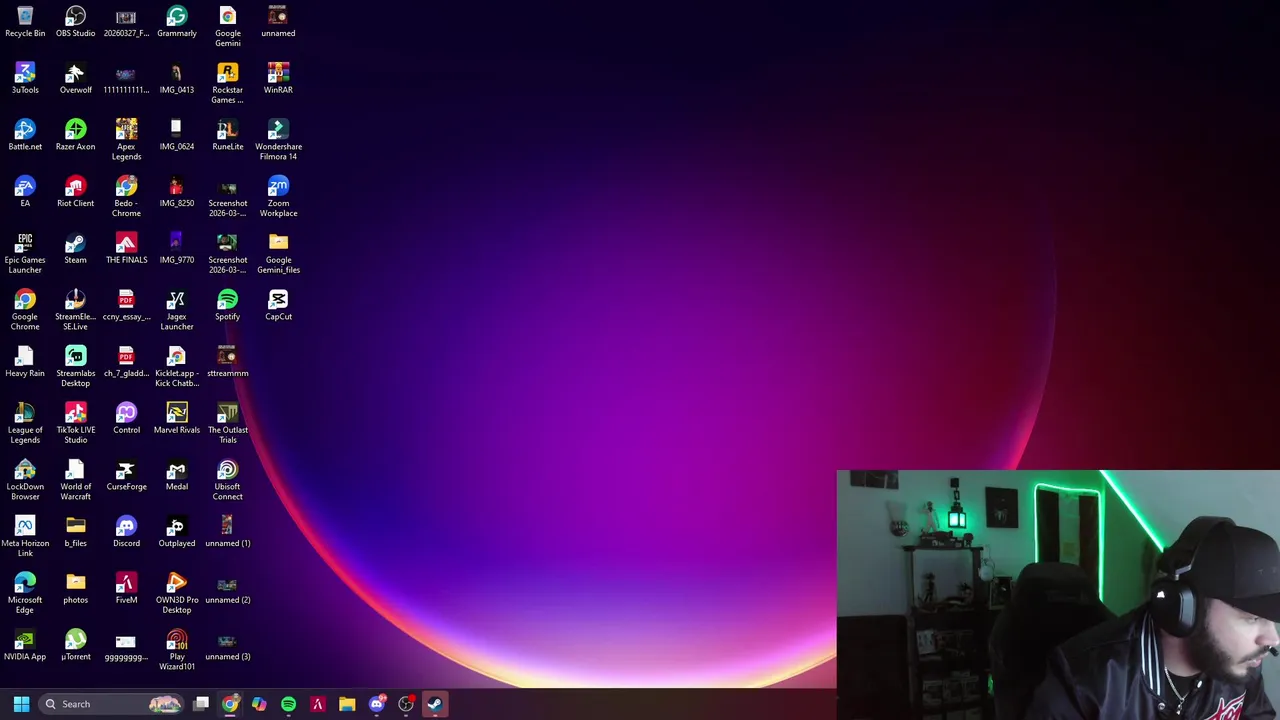The image size is (1280, 720).
Task: Launch the Riot Client desktop shortcut
Action: [x=75, y=192]
